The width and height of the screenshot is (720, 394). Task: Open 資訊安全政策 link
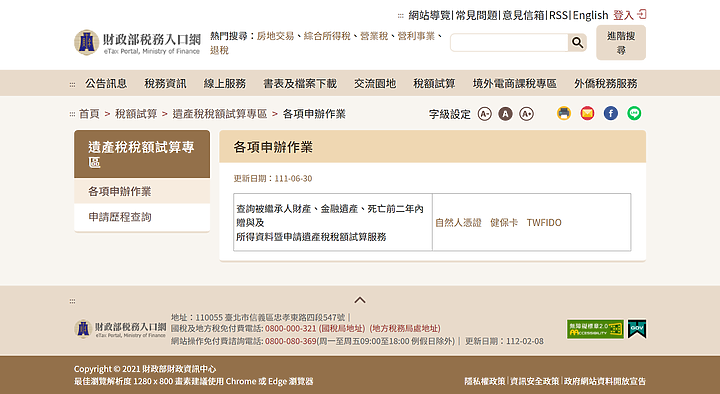tap(534, 381)
